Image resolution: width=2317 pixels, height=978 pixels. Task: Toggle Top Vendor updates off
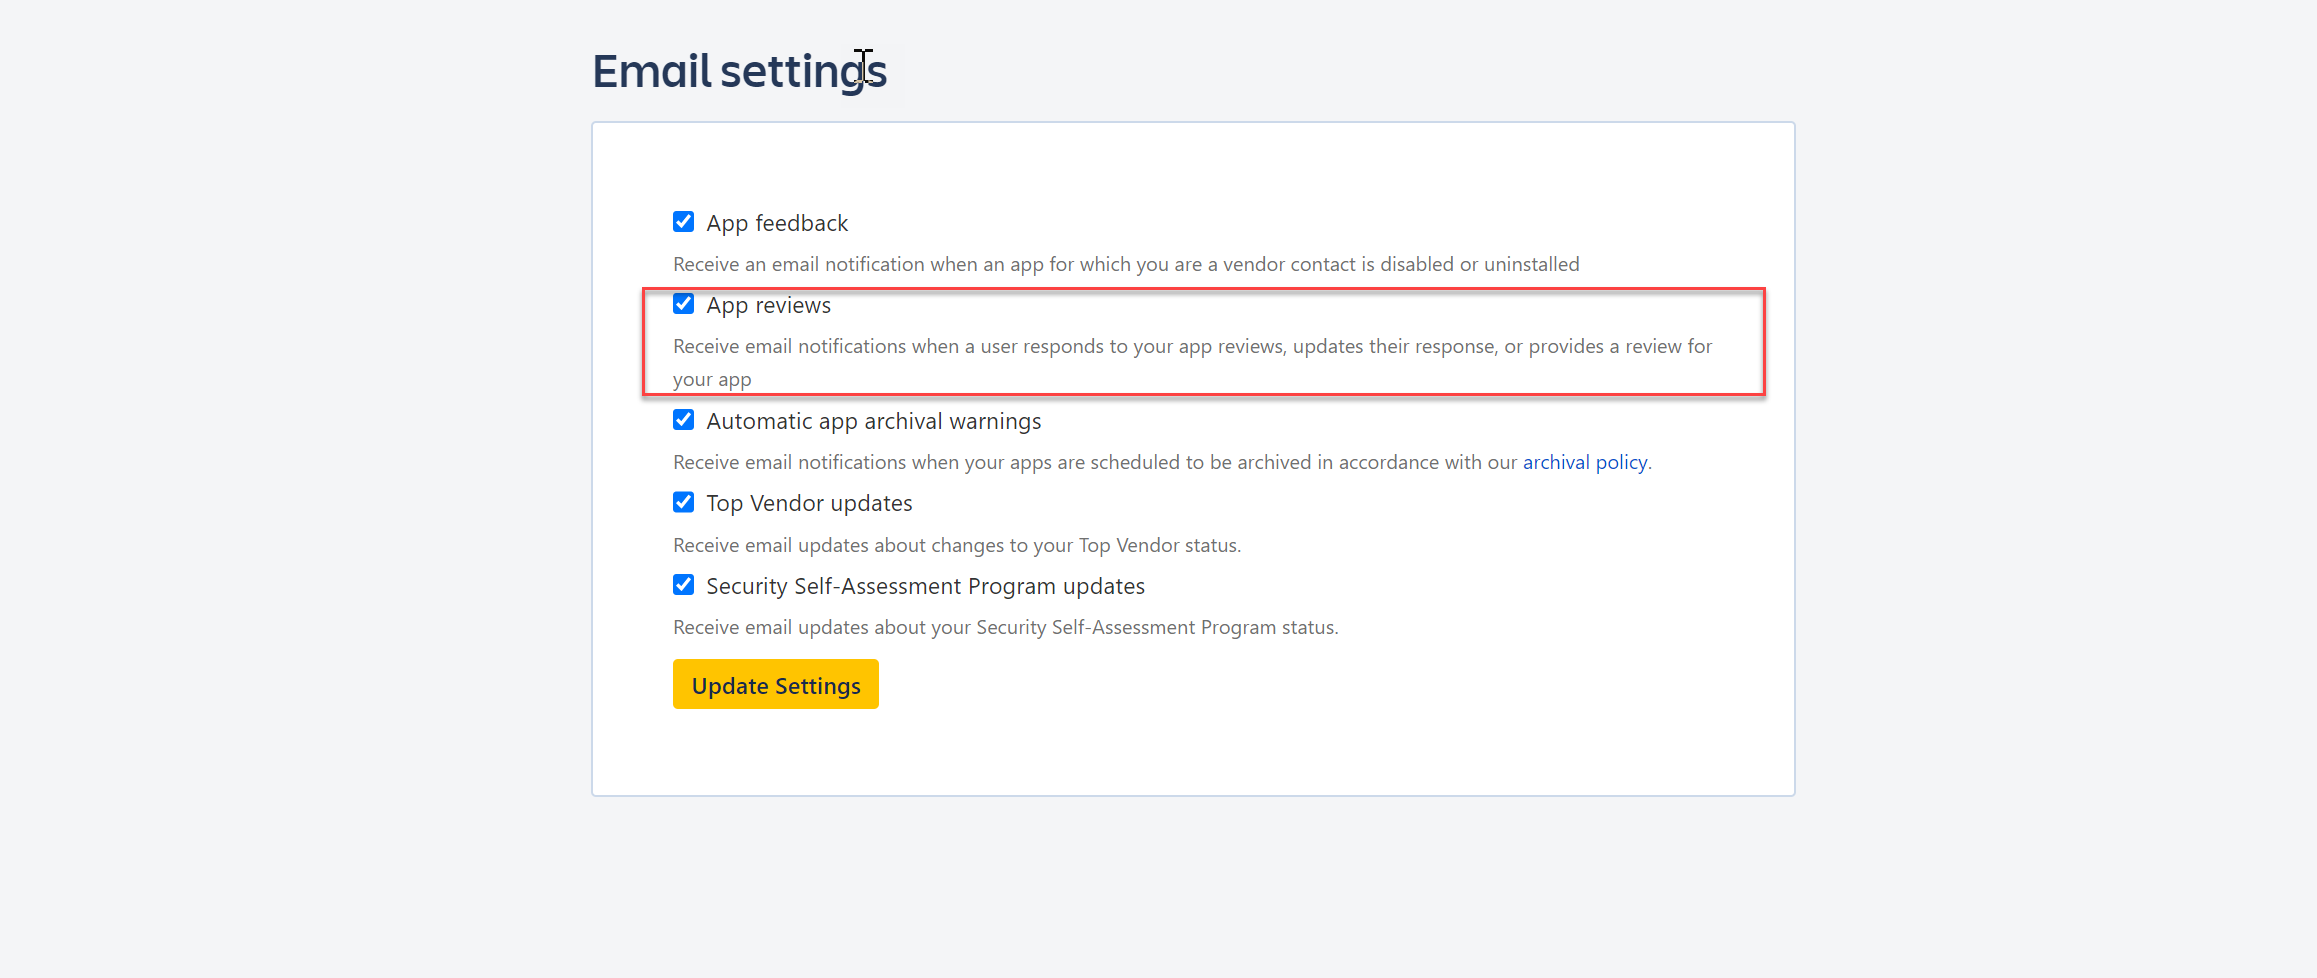(683, 502)
